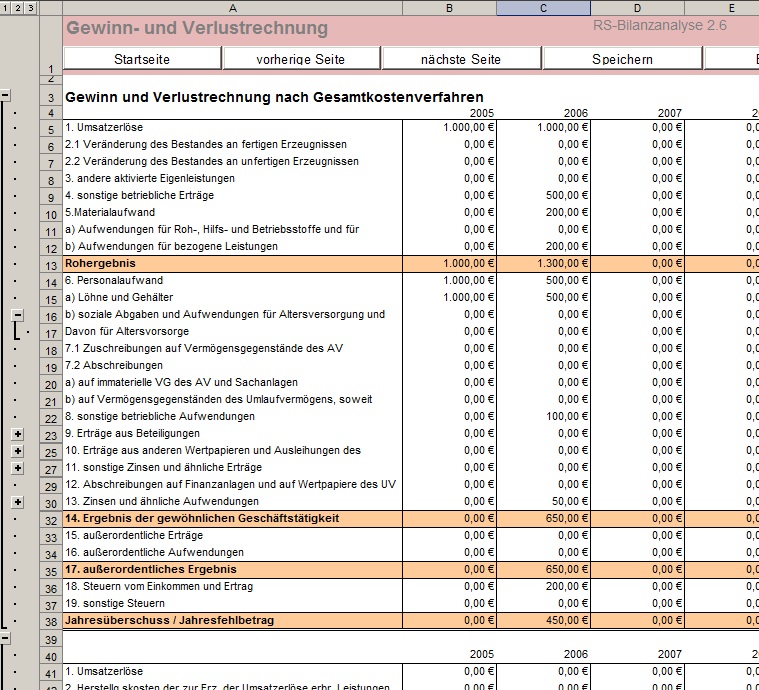Go to Startseite

(142, 59)
